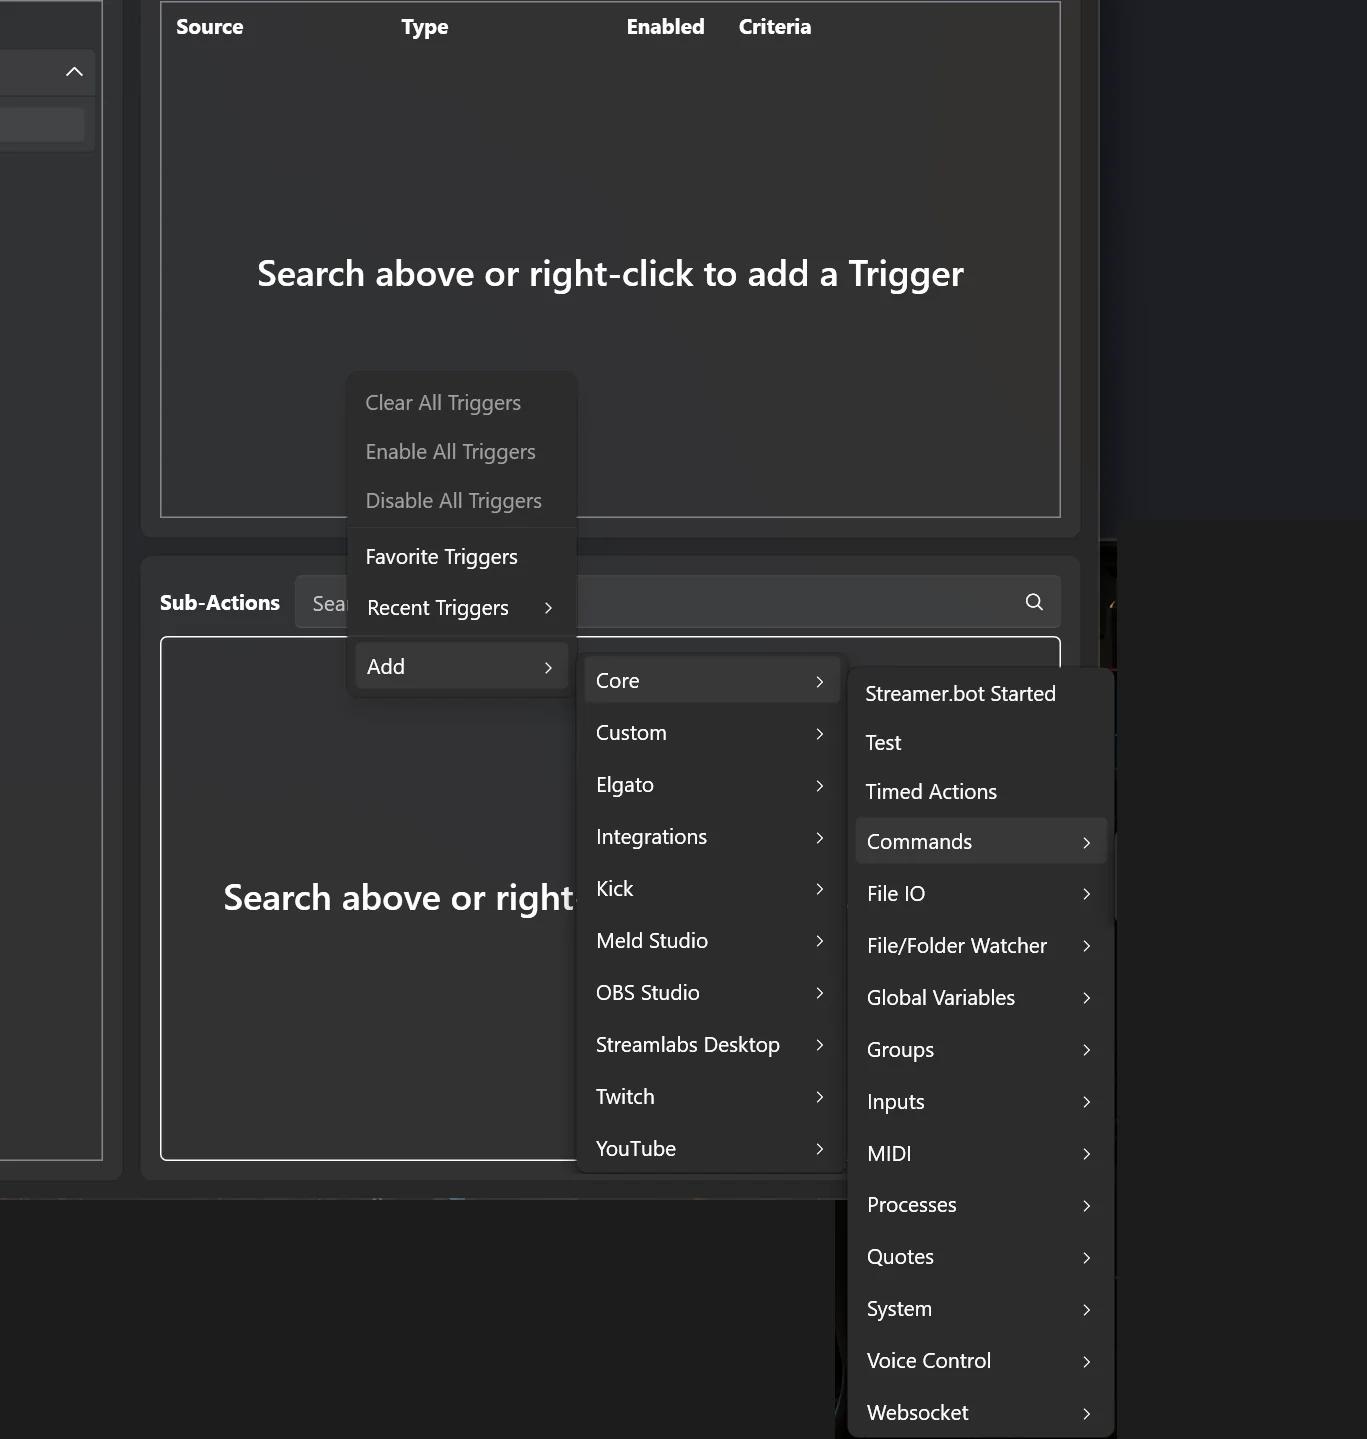Screen dimensions: 1367x1439
Task: Click the Source column header
Action: click(210, 27)
